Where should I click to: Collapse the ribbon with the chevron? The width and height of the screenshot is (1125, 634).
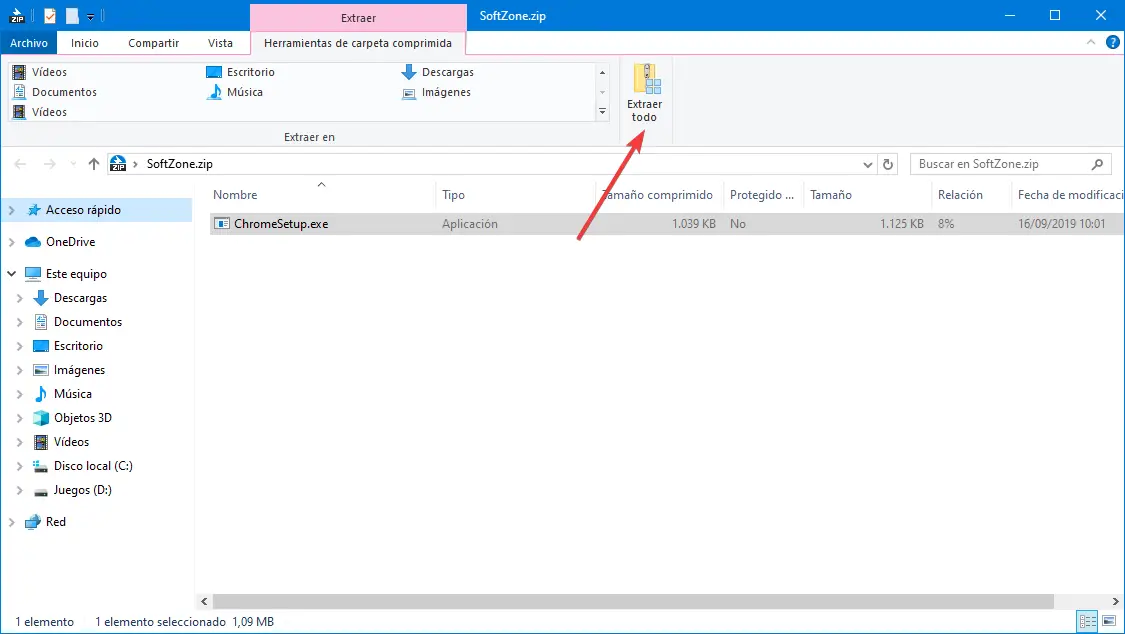[1091, 42]
